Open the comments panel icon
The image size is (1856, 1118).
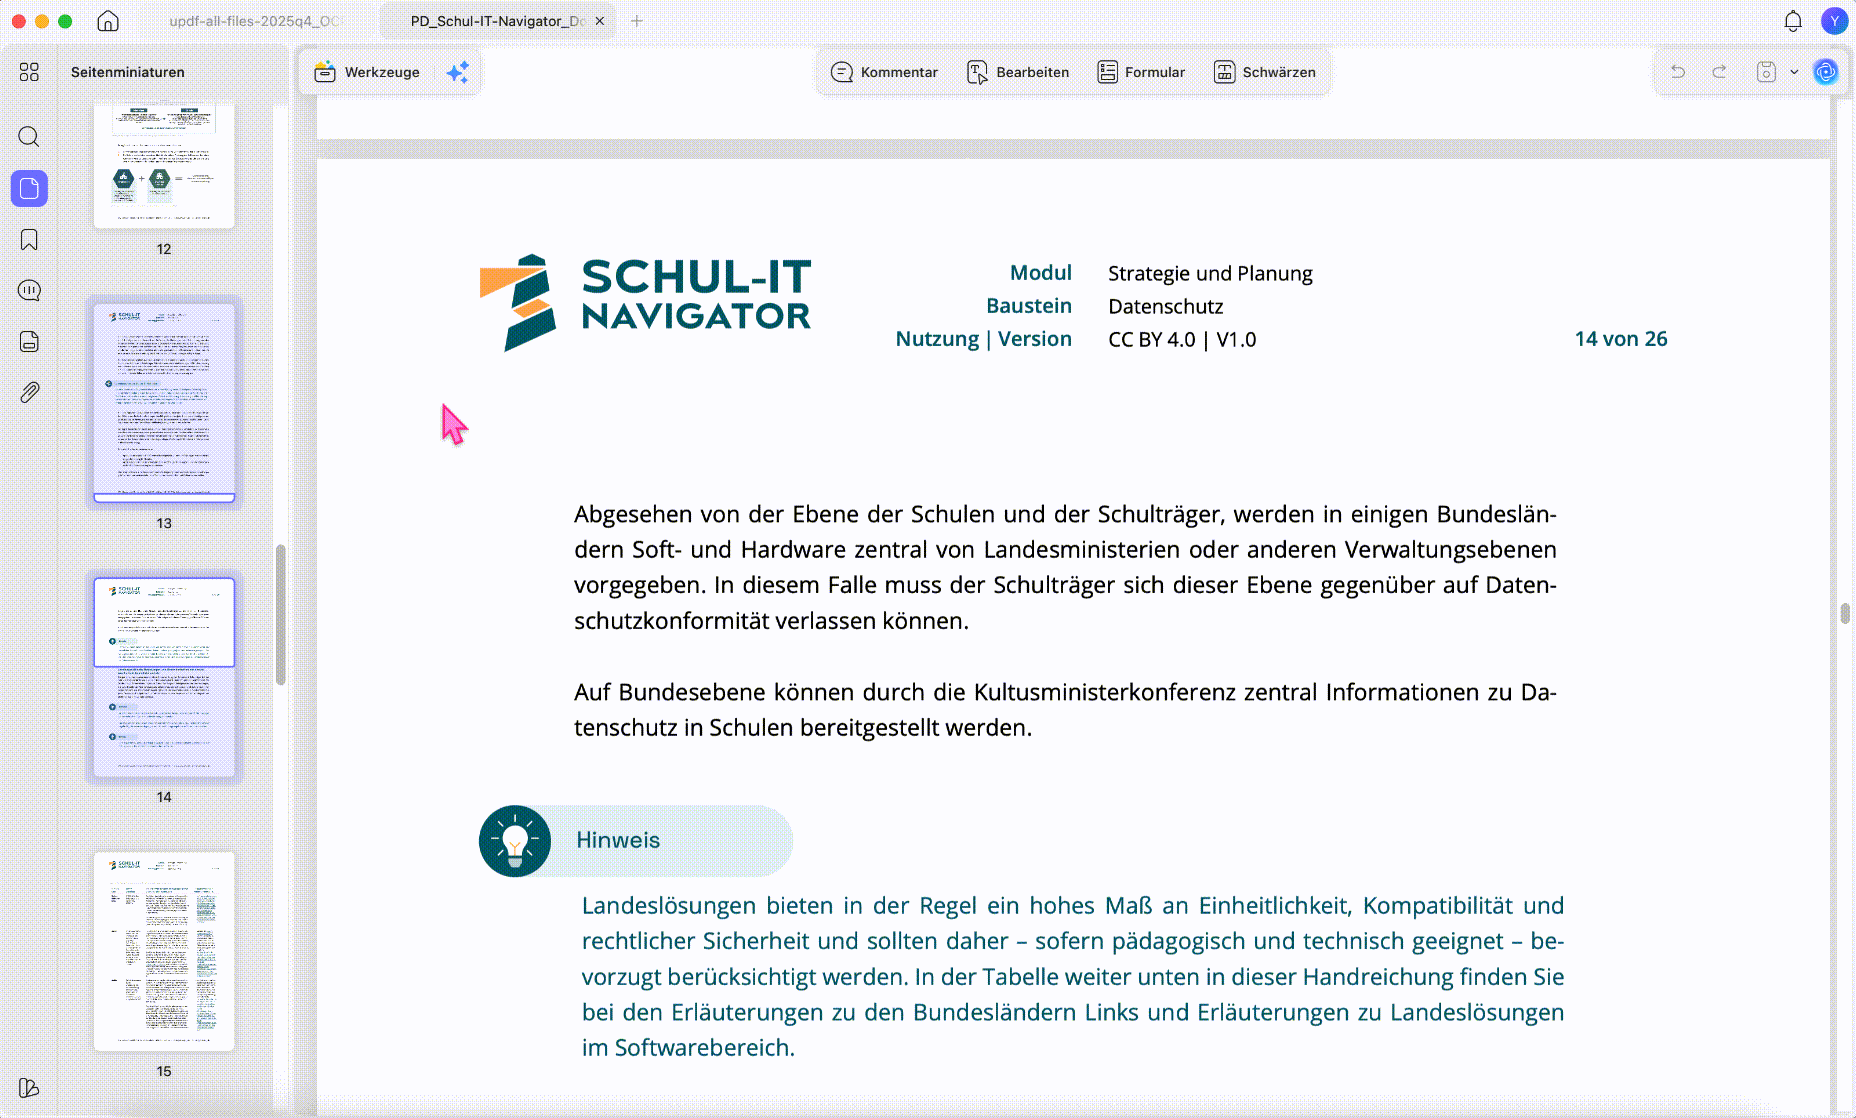[29, 290]
